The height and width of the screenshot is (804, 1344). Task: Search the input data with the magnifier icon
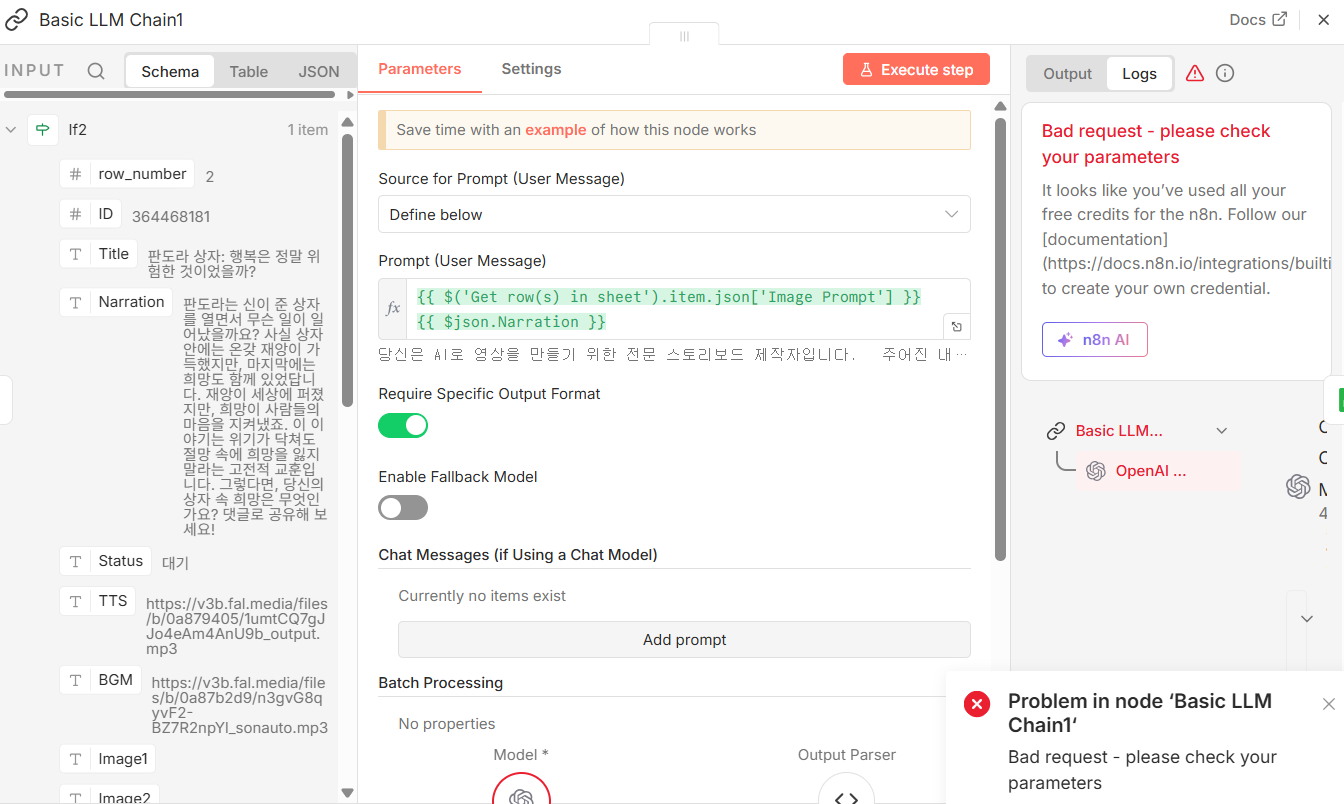pyautogui.click(x=96, y=71)
